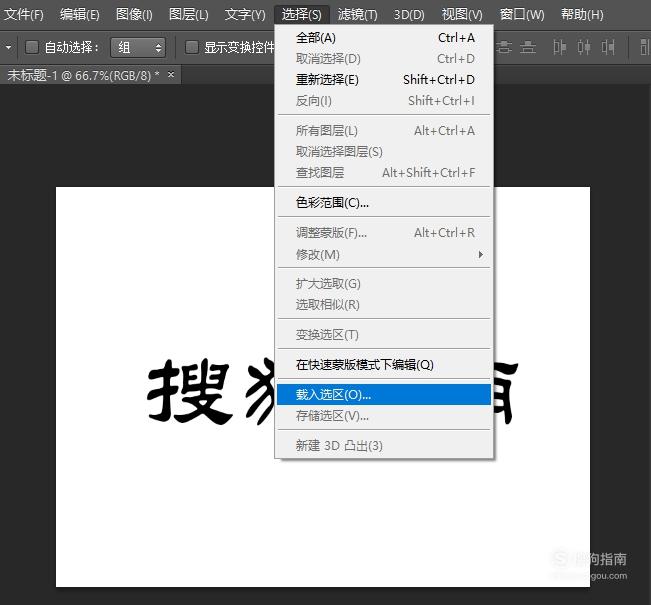Open the 滤镜(T) menu

pyautogui.click(x=357, y=15)
